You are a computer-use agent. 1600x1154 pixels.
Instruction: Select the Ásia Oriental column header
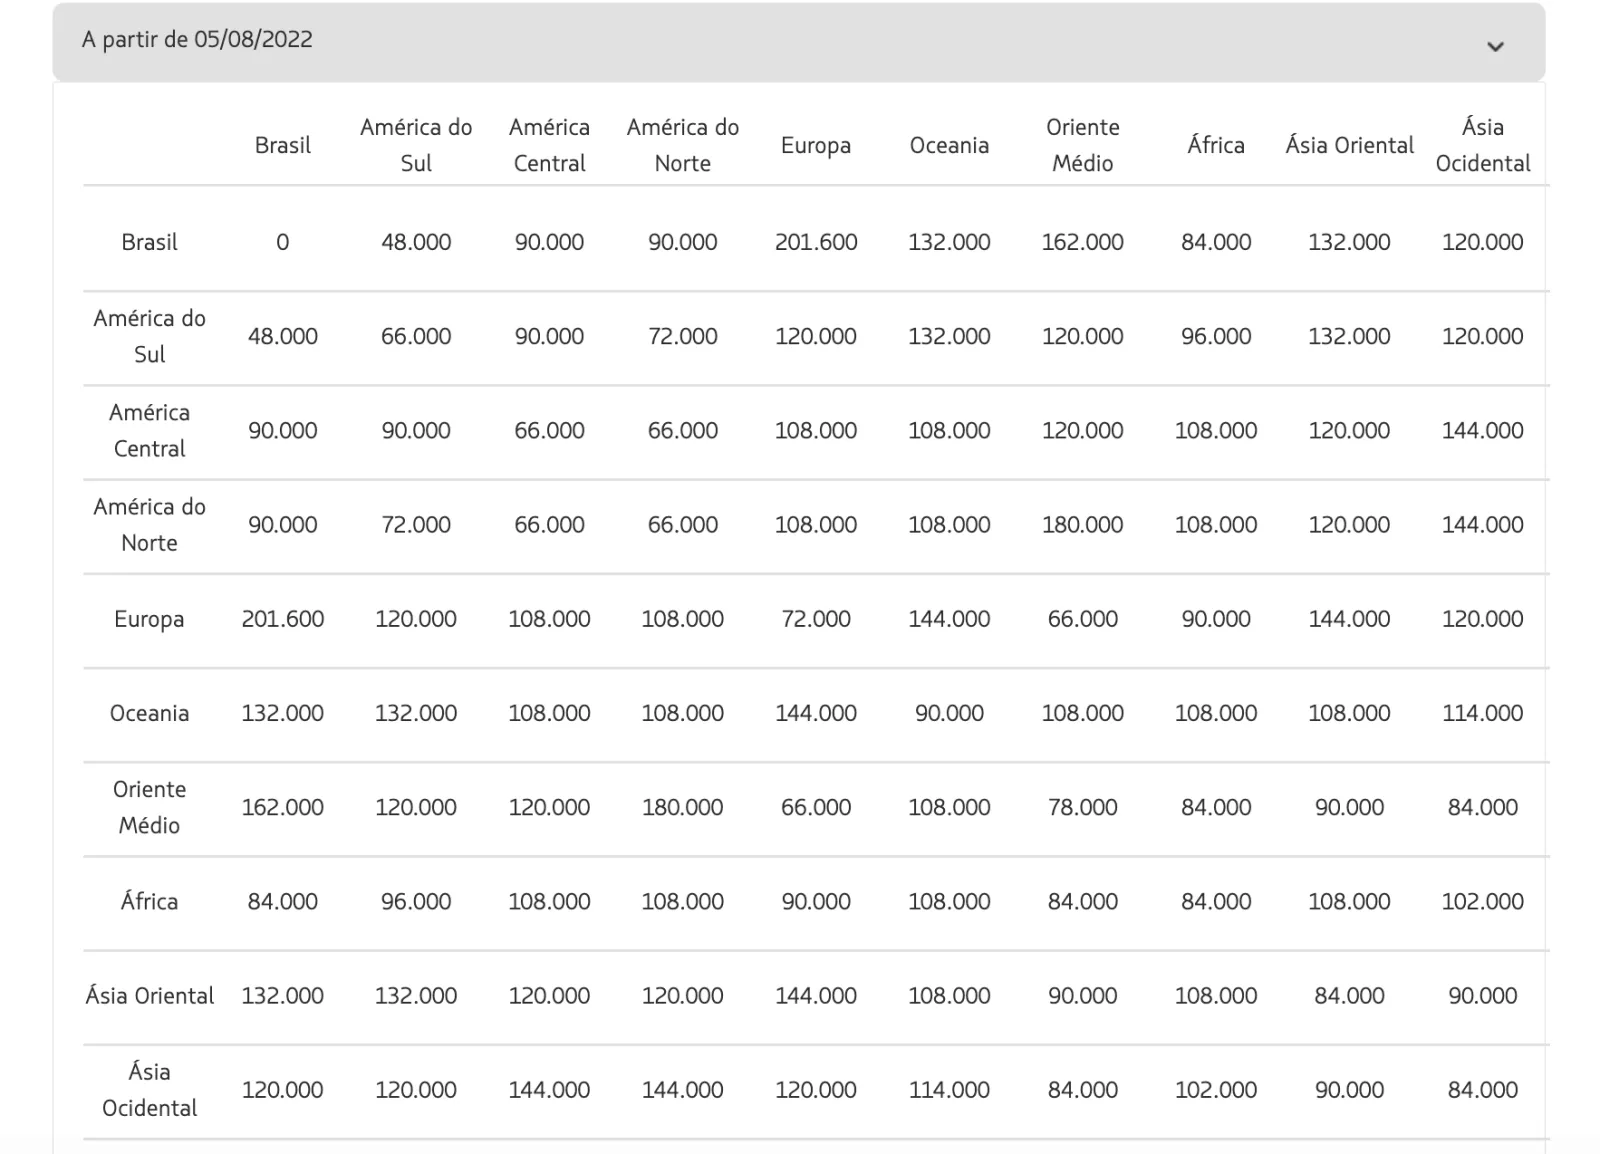pos(1349,145)
